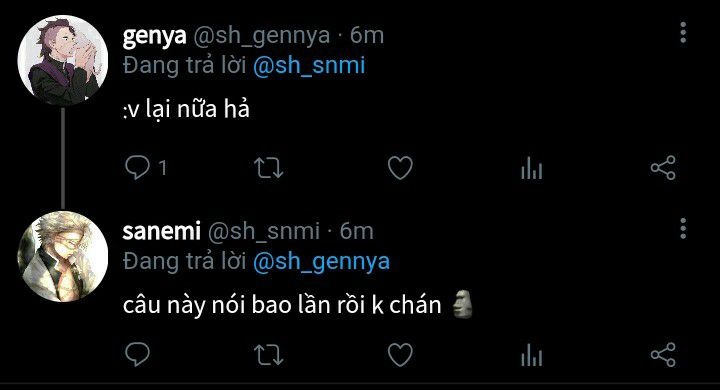Open genya's display name
The width and height of the screenshot is (720, 390).
coord(154,36)
